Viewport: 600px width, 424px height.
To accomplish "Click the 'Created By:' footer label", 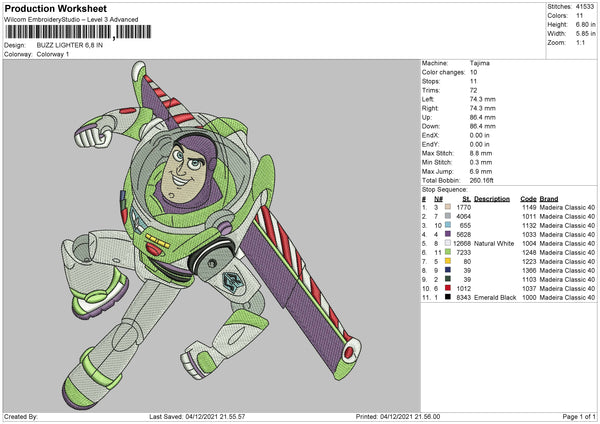I will point(21,417).
